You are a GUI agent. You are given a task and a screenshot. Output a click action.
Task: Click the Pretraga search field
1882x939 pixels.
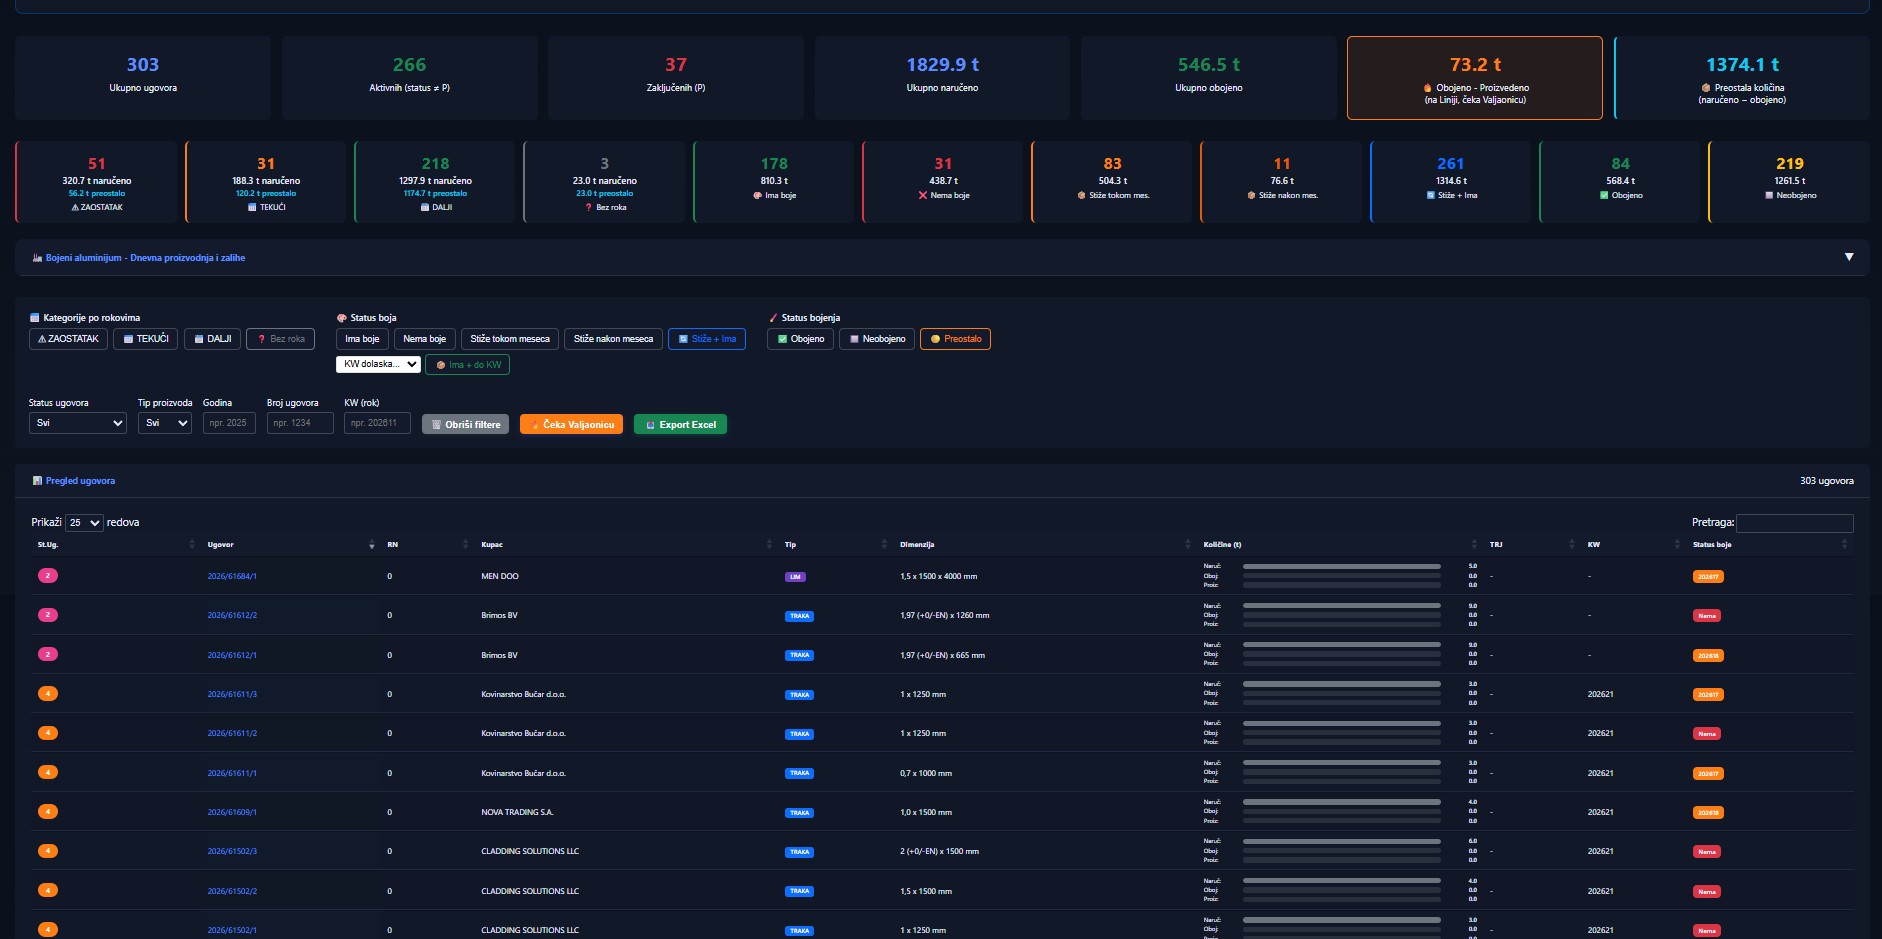pos(1795,523)
